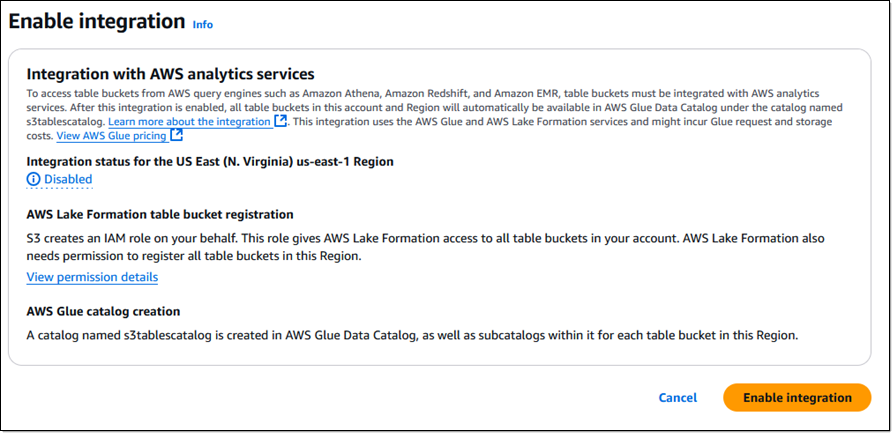The width and height of the screenshot is (894, 435).
Task: Click external-link icon after Learn more link
Action: [x=280, y=121]
